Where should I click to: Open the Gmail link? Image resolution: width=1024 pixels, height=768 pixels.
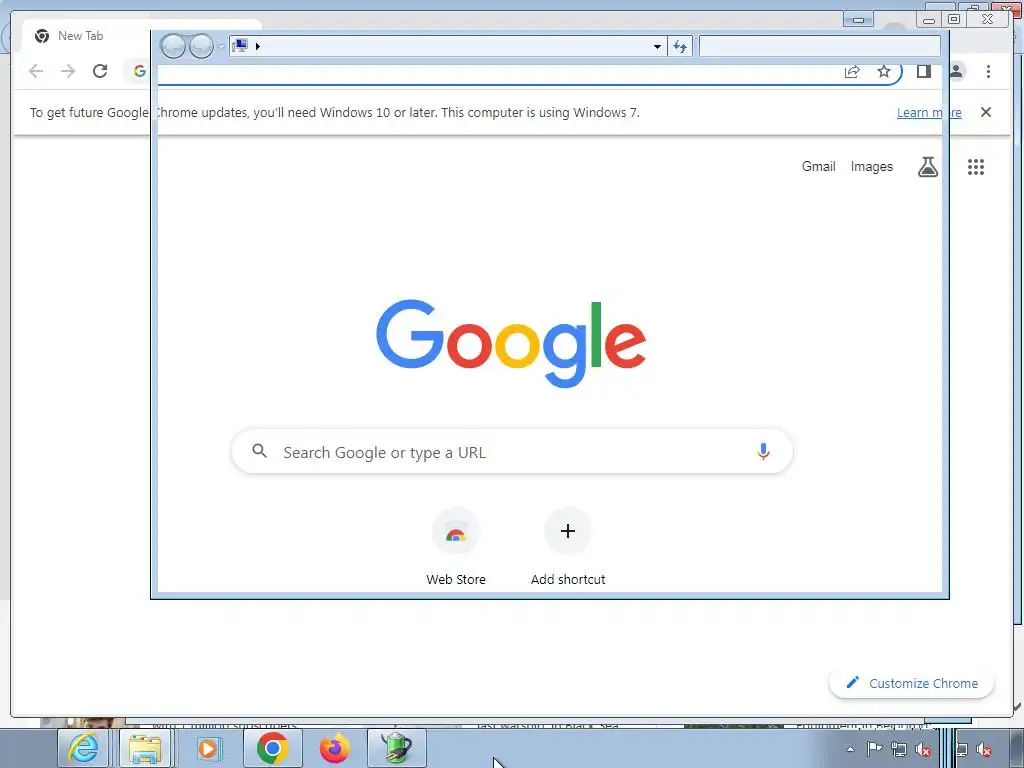tap(818, 167)
